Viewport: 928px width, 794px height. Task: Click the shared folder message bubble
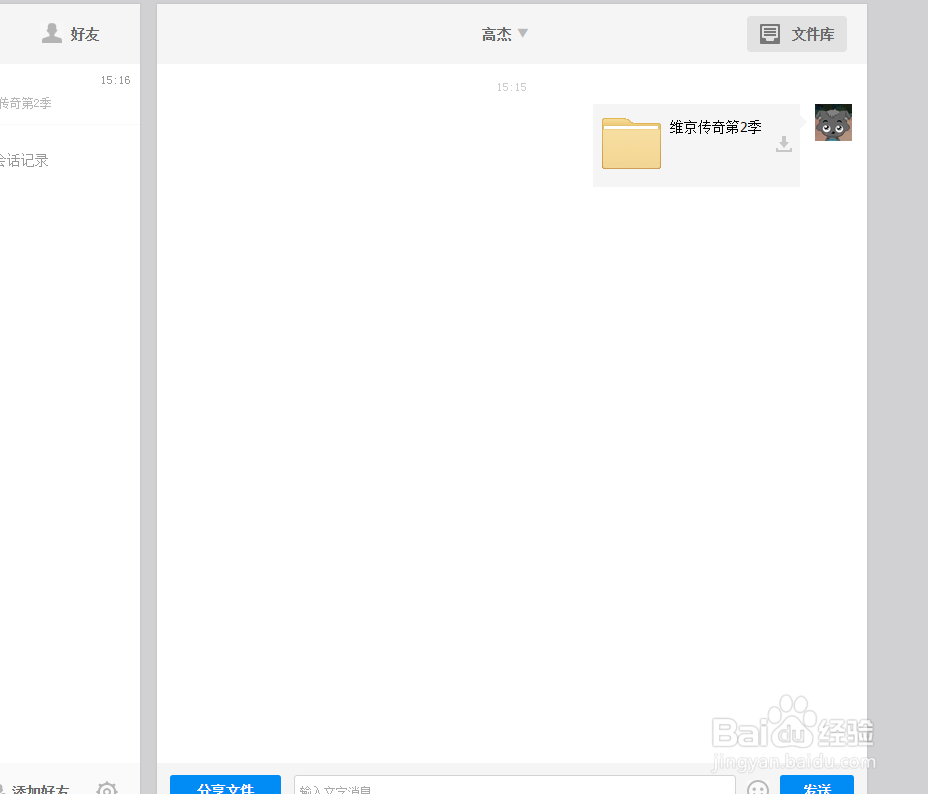pos(696,145)
